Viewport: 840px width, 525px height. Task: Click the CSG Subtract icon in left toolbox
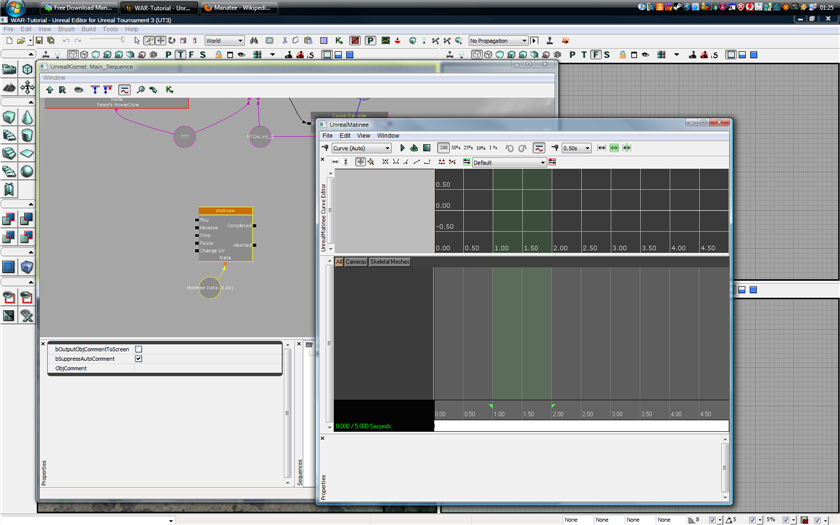[x=27, y=219]
